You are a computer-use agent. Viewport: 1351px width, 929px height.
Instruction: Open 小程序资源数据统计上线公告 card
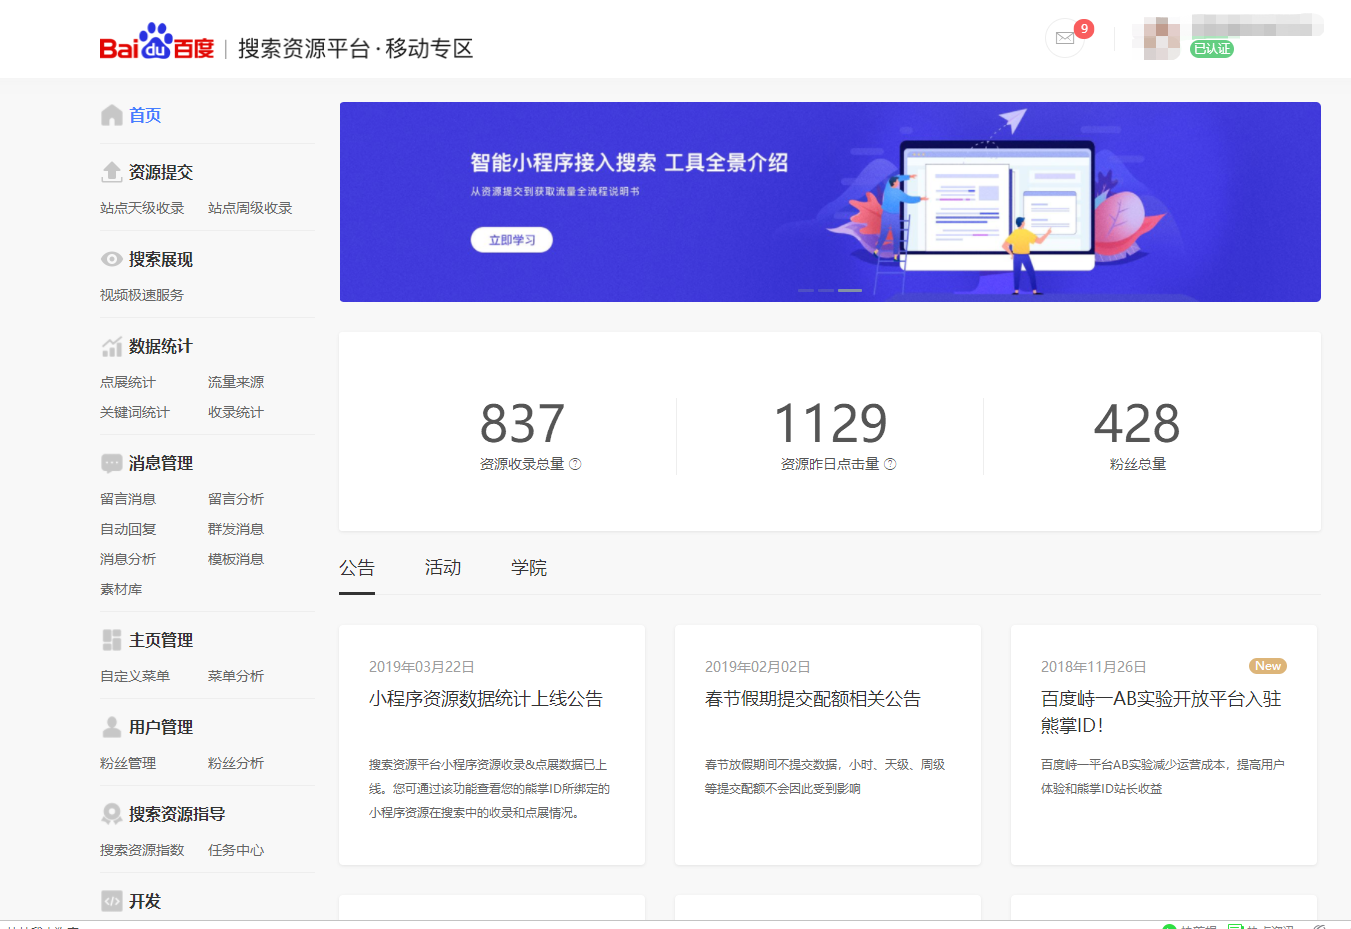(x=492, y=745)
